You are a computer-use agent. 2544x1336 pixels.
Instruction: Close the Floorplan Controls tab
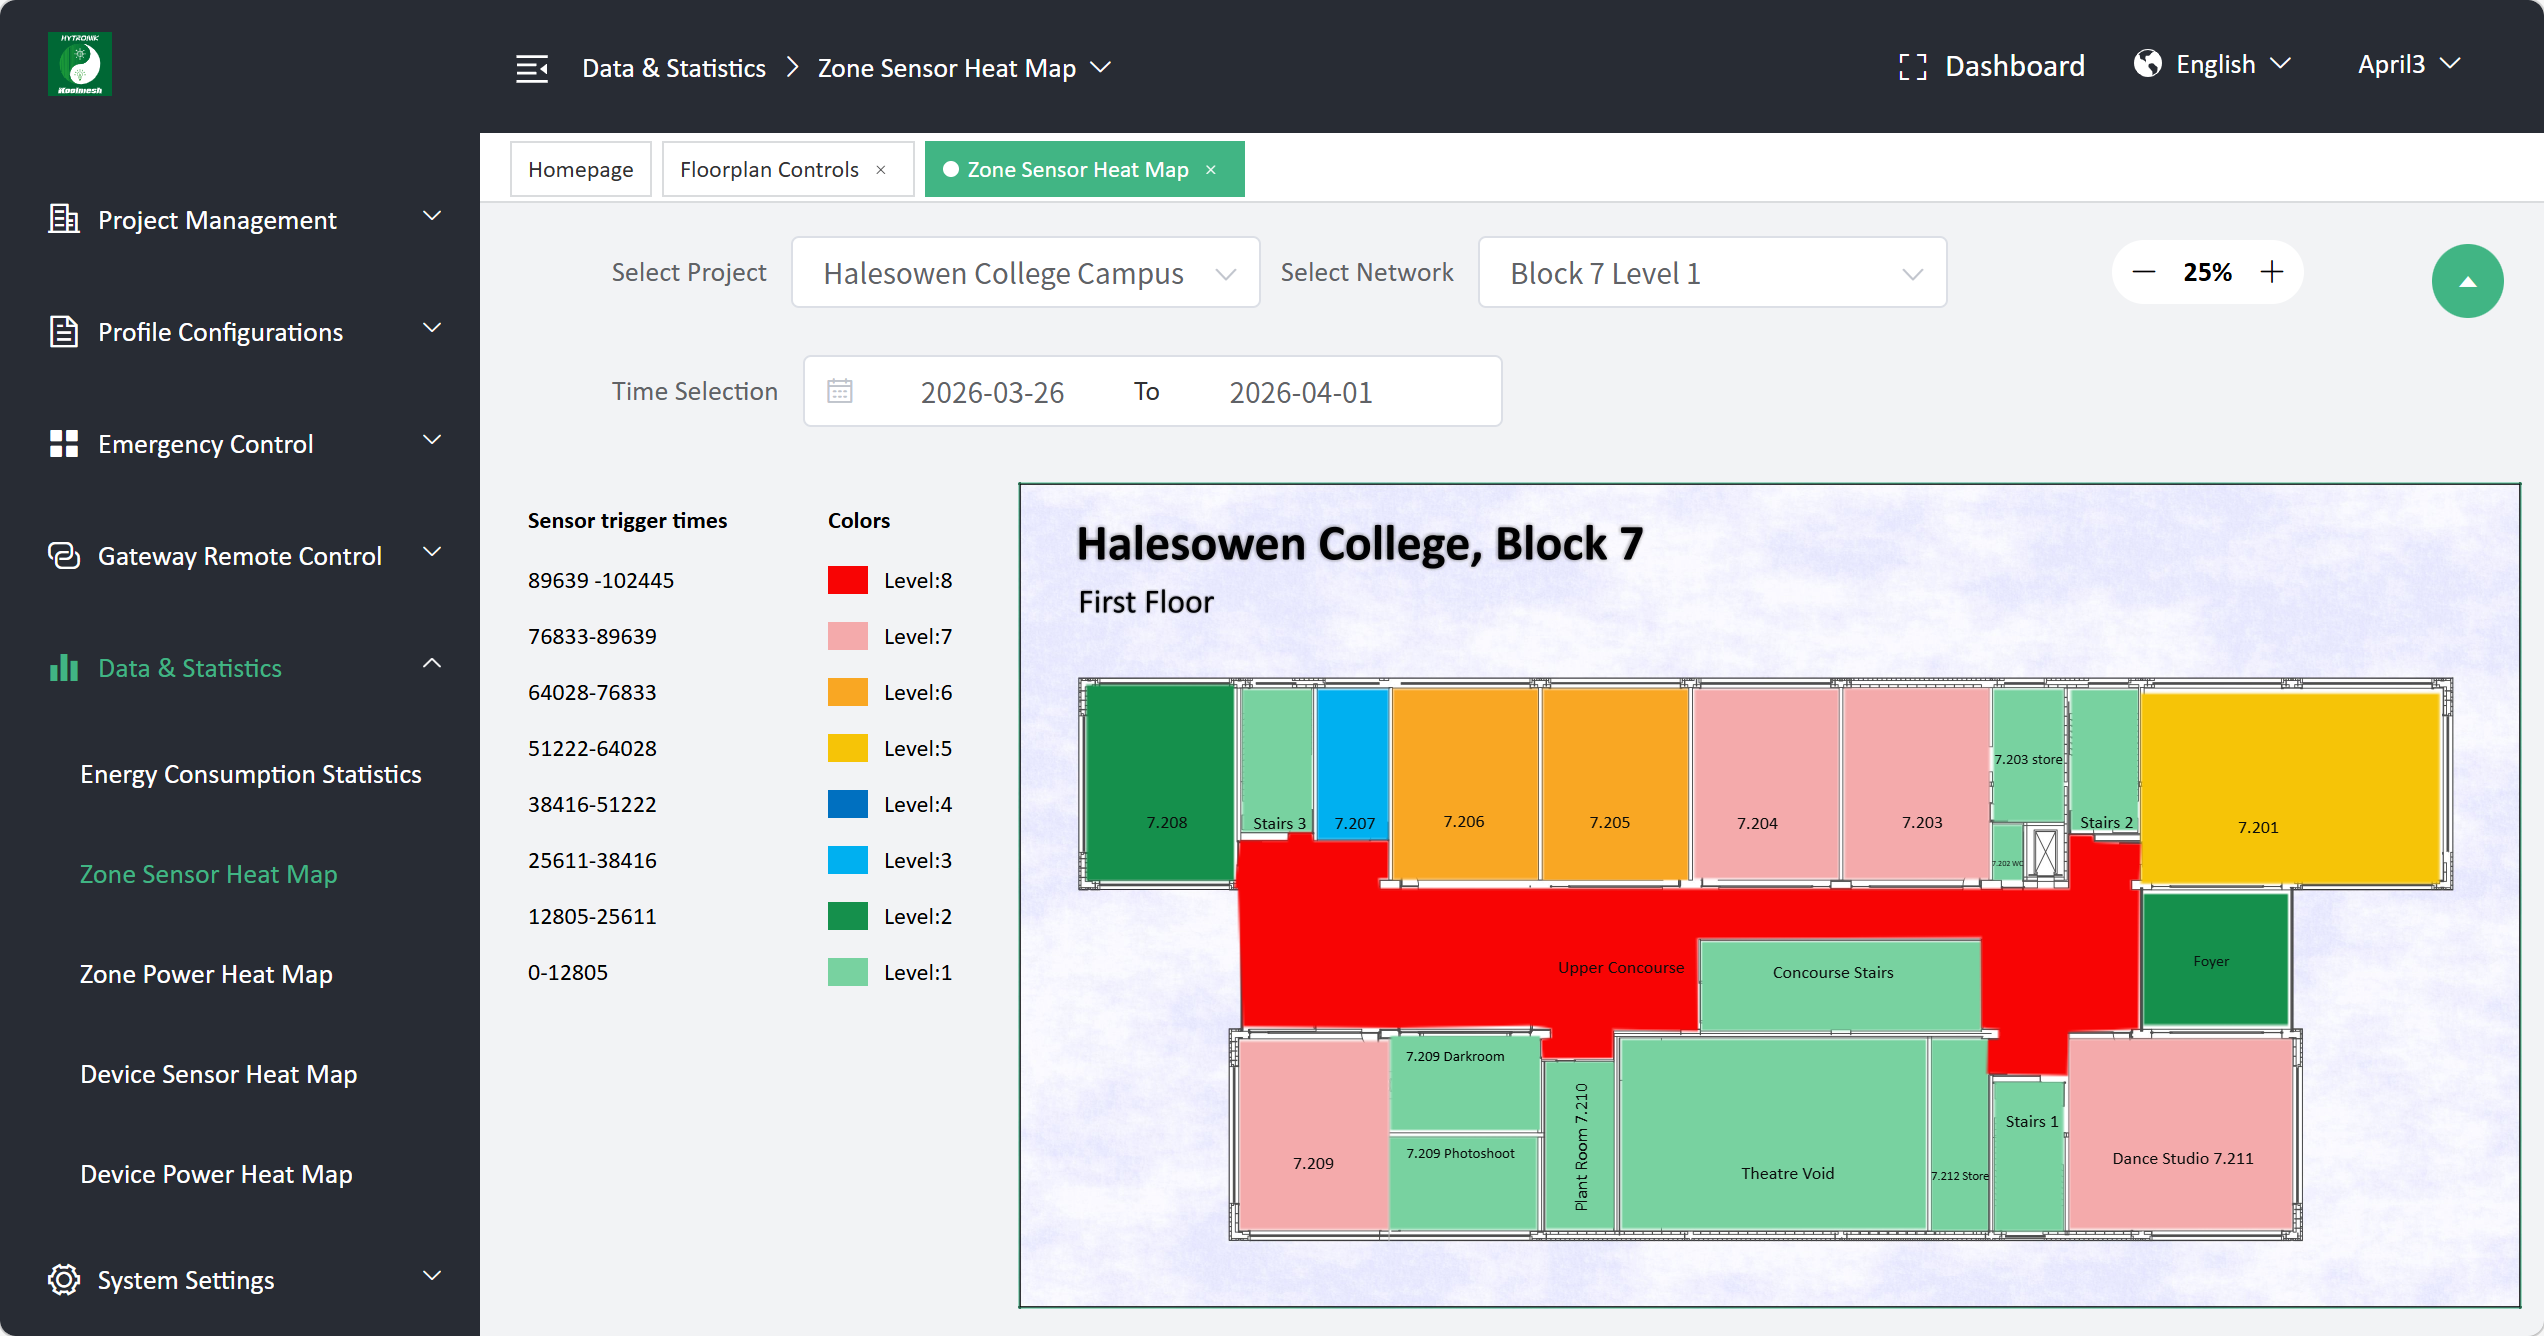tap(881, 170)
